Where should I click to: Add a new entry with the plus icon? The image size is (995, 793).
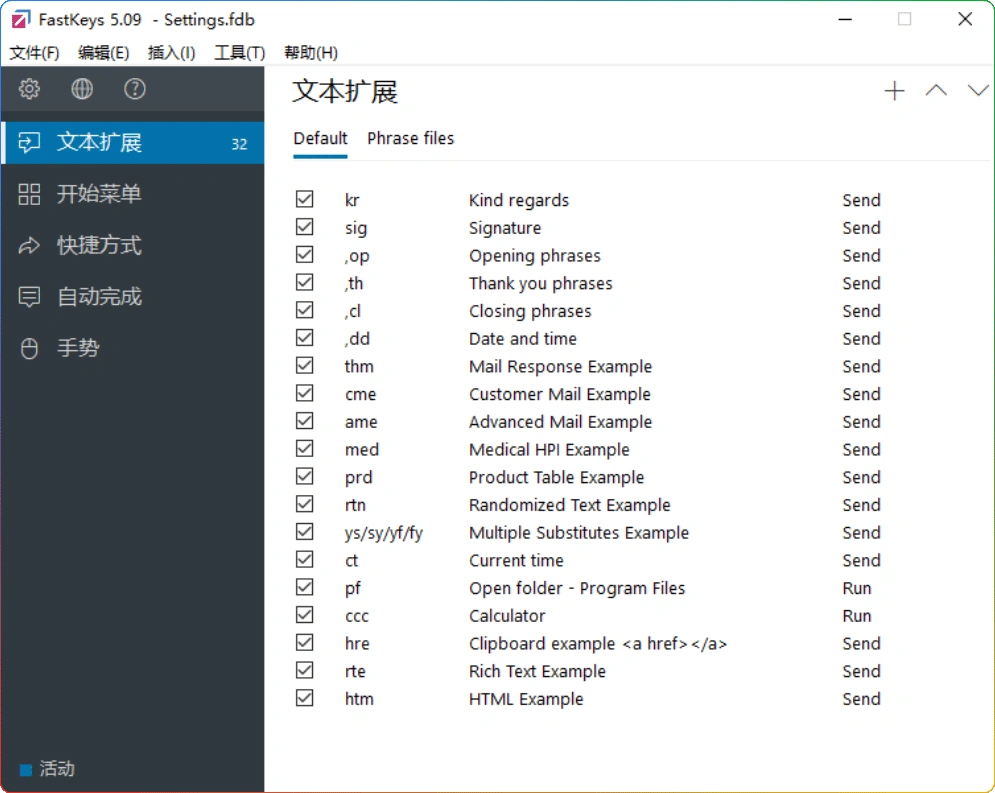pyautogui.click(x=894, y=90)
